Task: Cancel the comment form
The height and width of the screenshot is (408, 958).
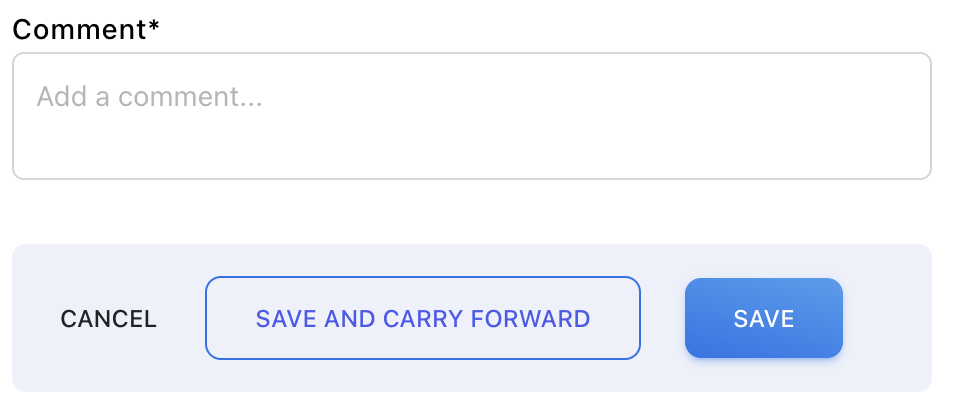Action: 109,319
